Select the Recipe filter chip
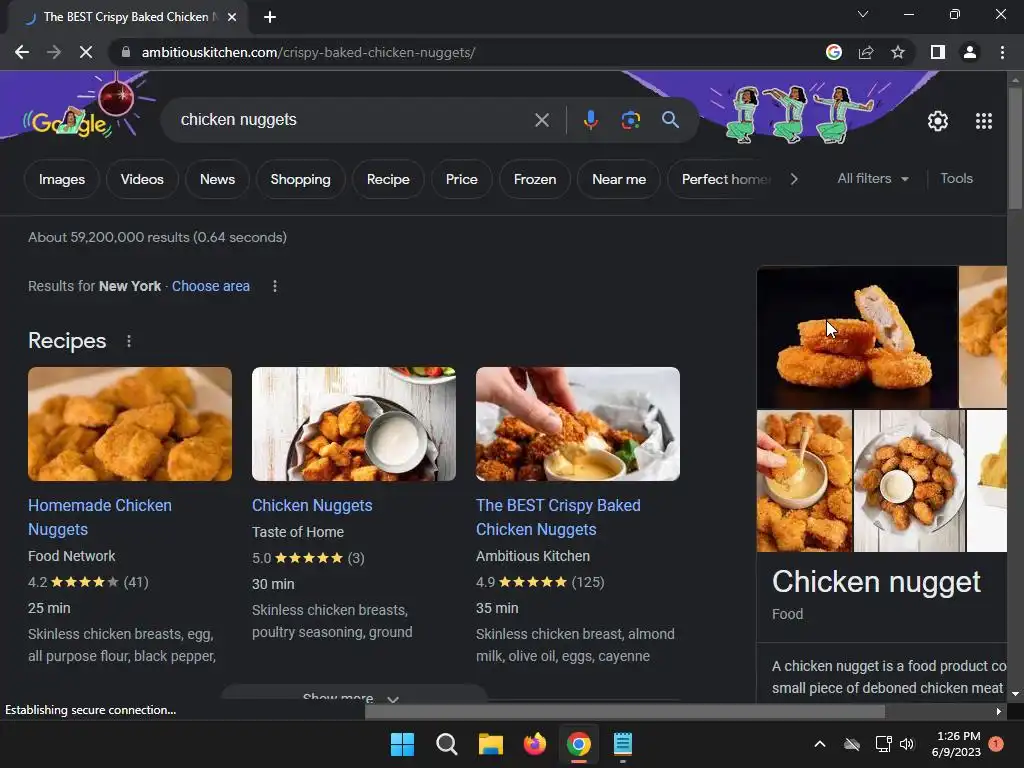 click(388, 179)
